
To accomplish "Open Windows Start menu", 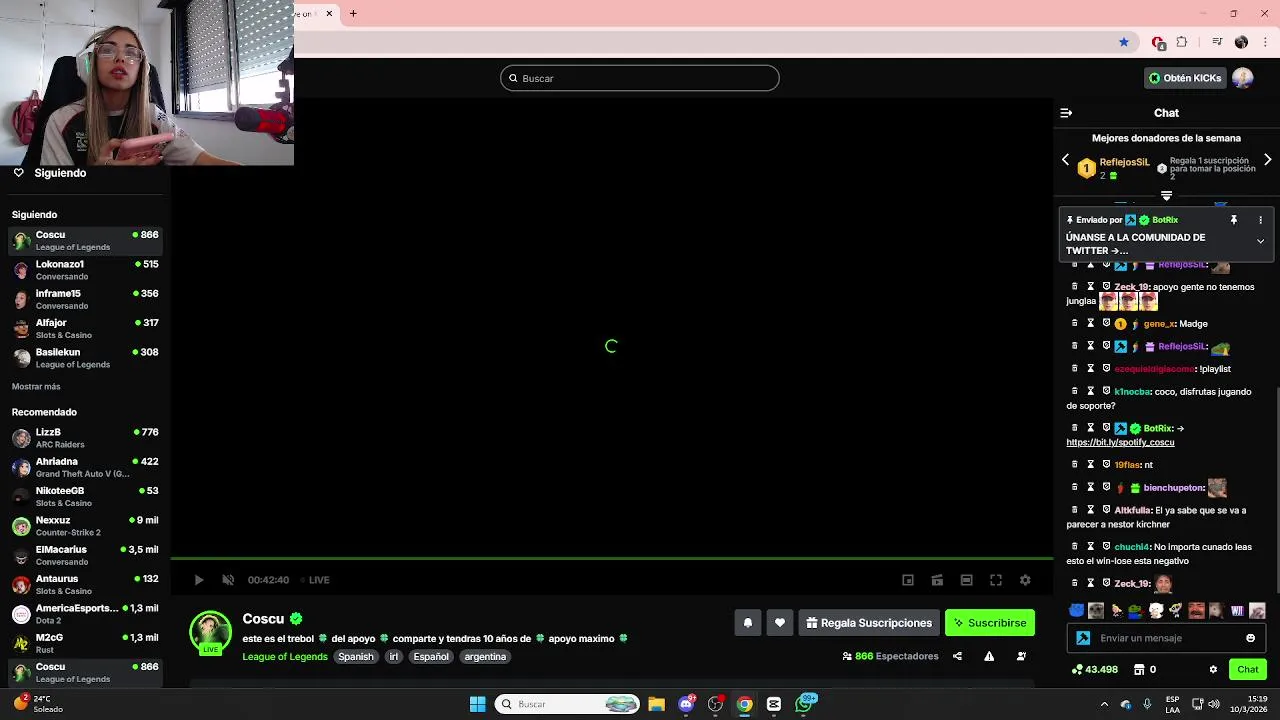I will click(x=477, y=704).
